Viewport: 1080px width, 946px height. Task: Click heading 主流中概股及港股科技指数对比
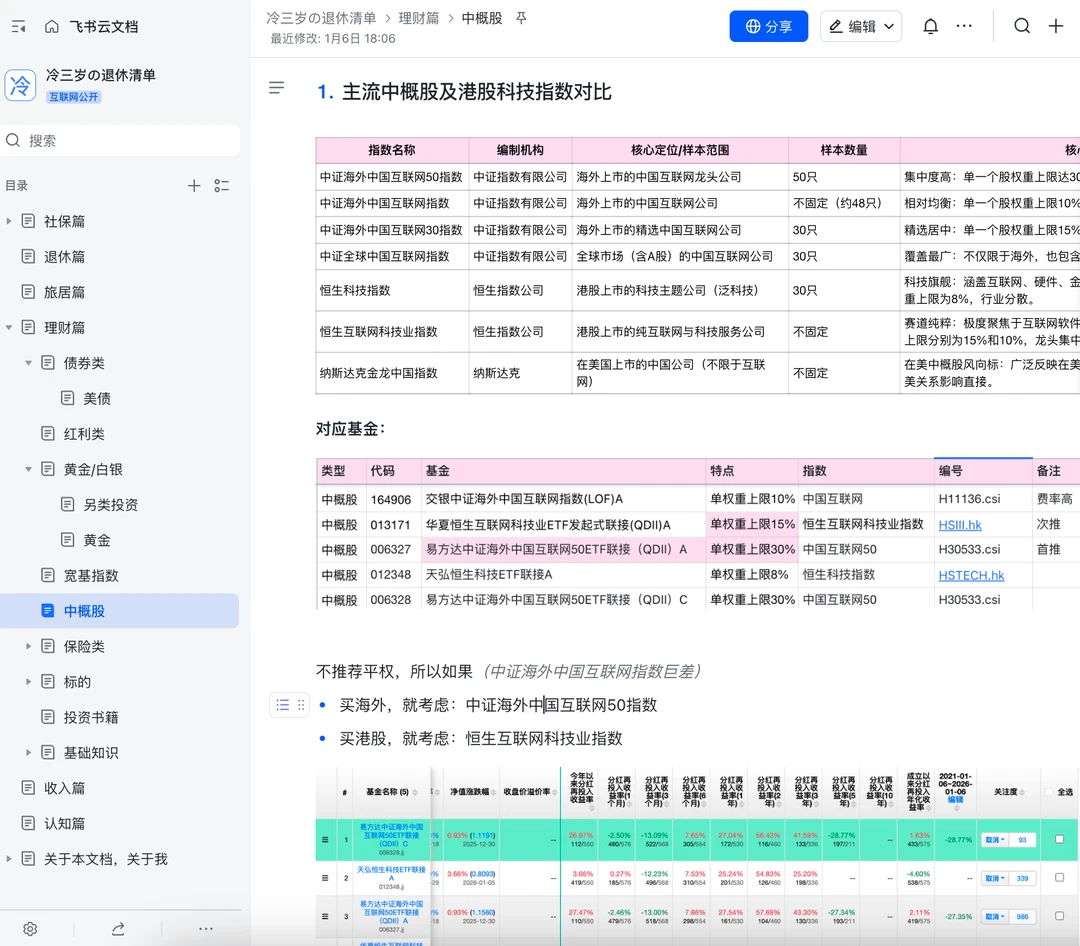point(477,92)
